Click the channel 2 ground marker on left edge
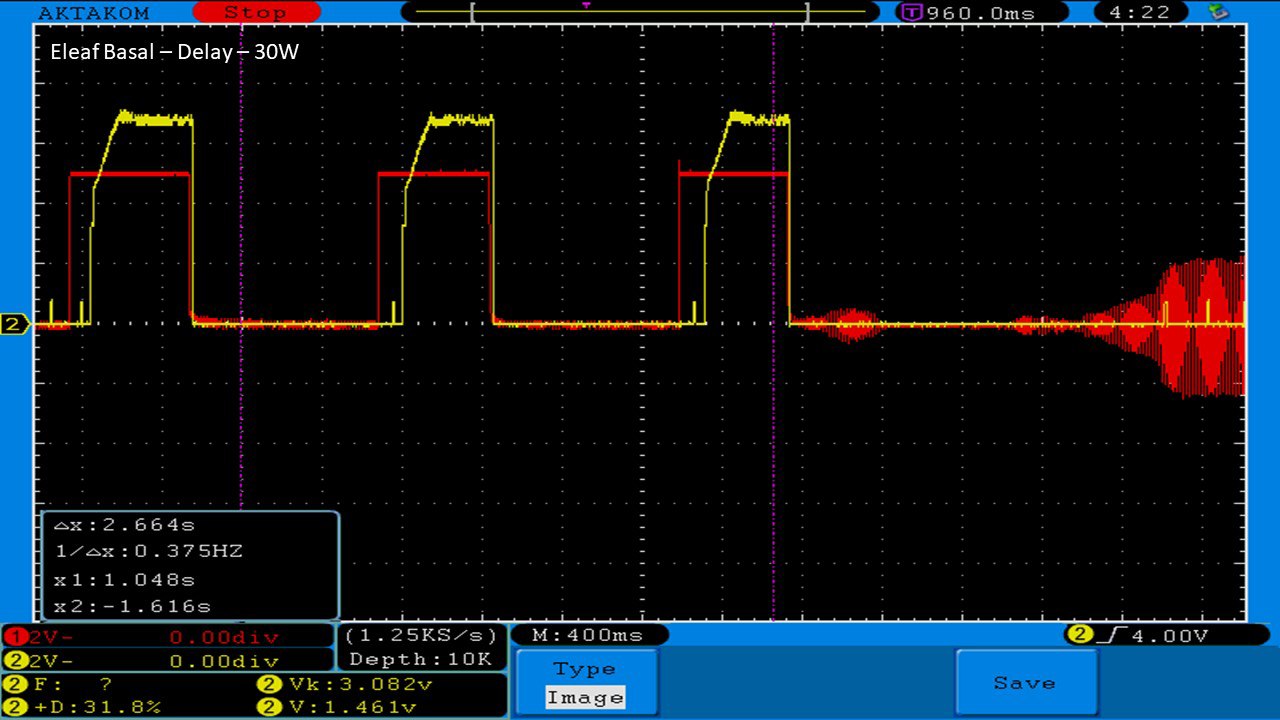 [15, 324]
